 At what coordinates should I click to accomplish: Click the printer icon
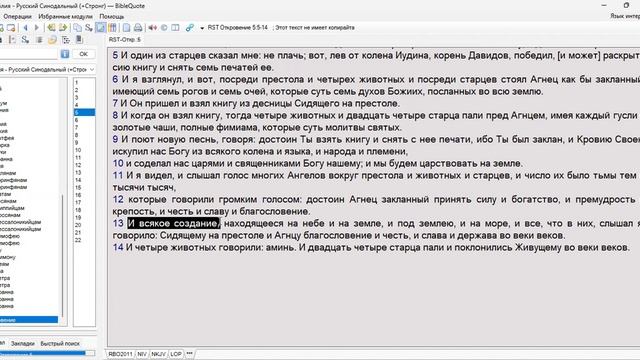click(x=138, y=28)
